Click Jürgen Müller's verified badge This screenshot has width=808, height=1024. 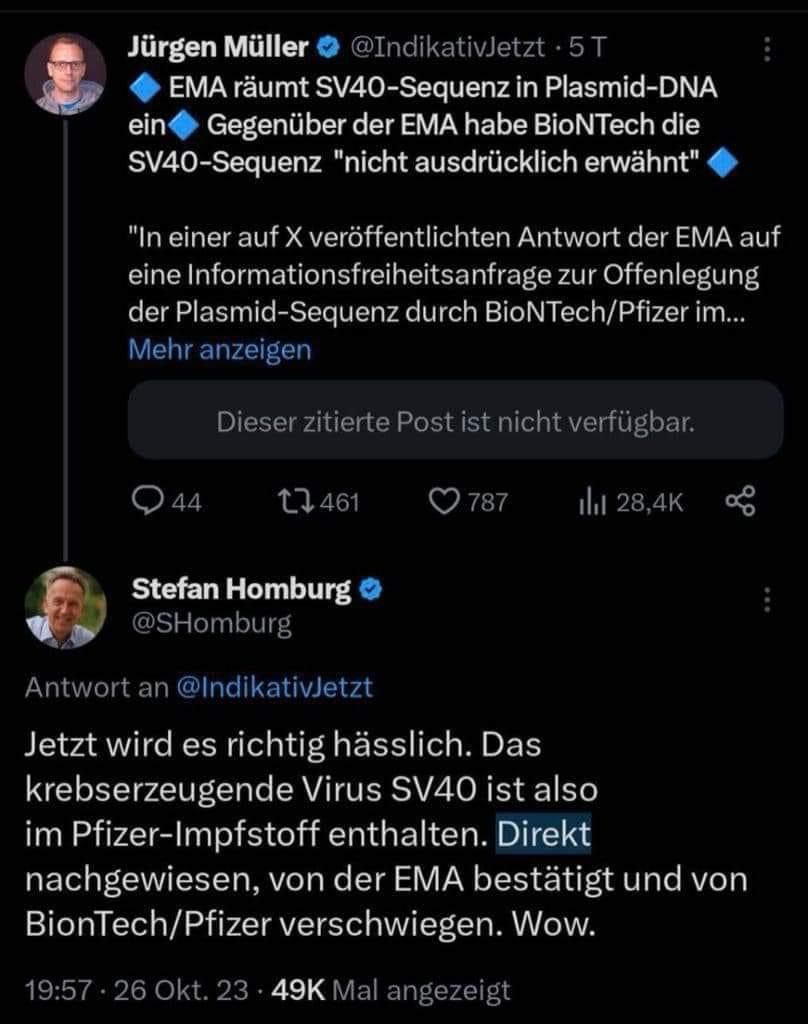327,46
